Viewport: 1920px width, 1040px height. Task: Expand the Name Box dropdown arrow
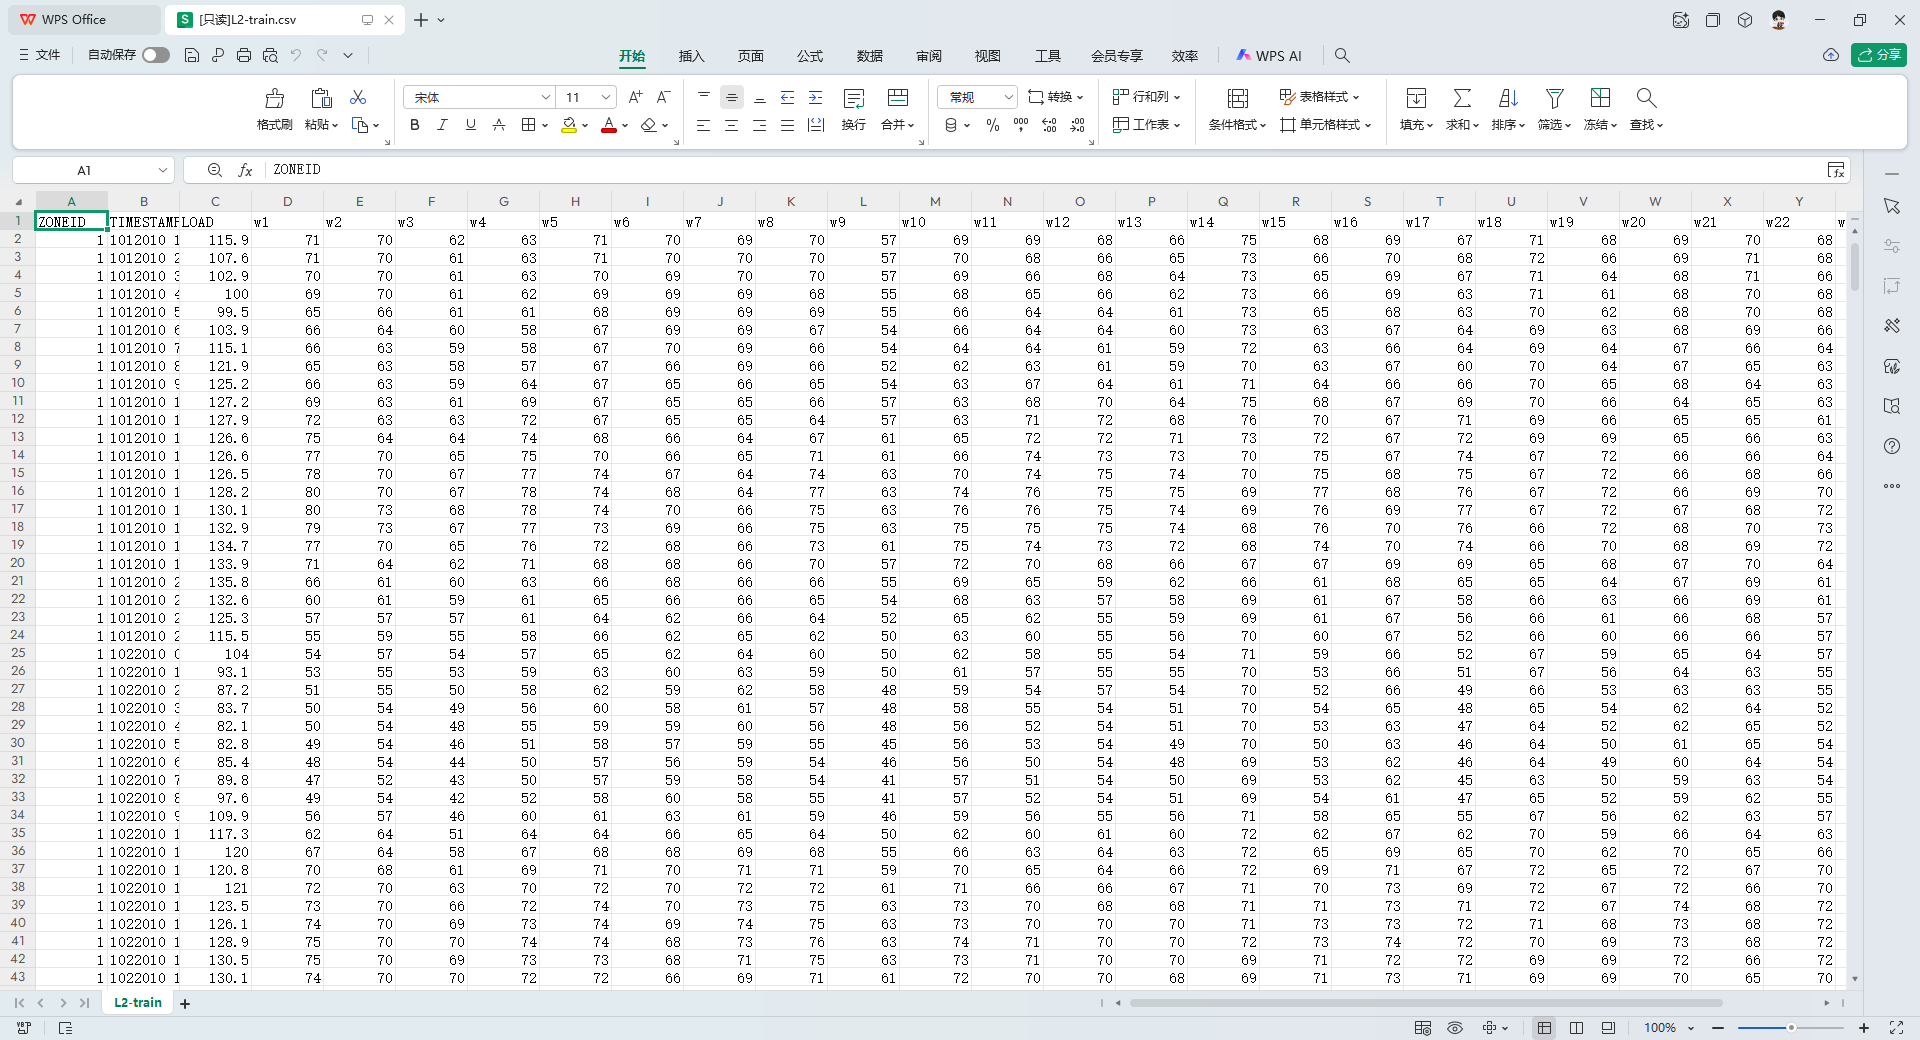point(163,170)
